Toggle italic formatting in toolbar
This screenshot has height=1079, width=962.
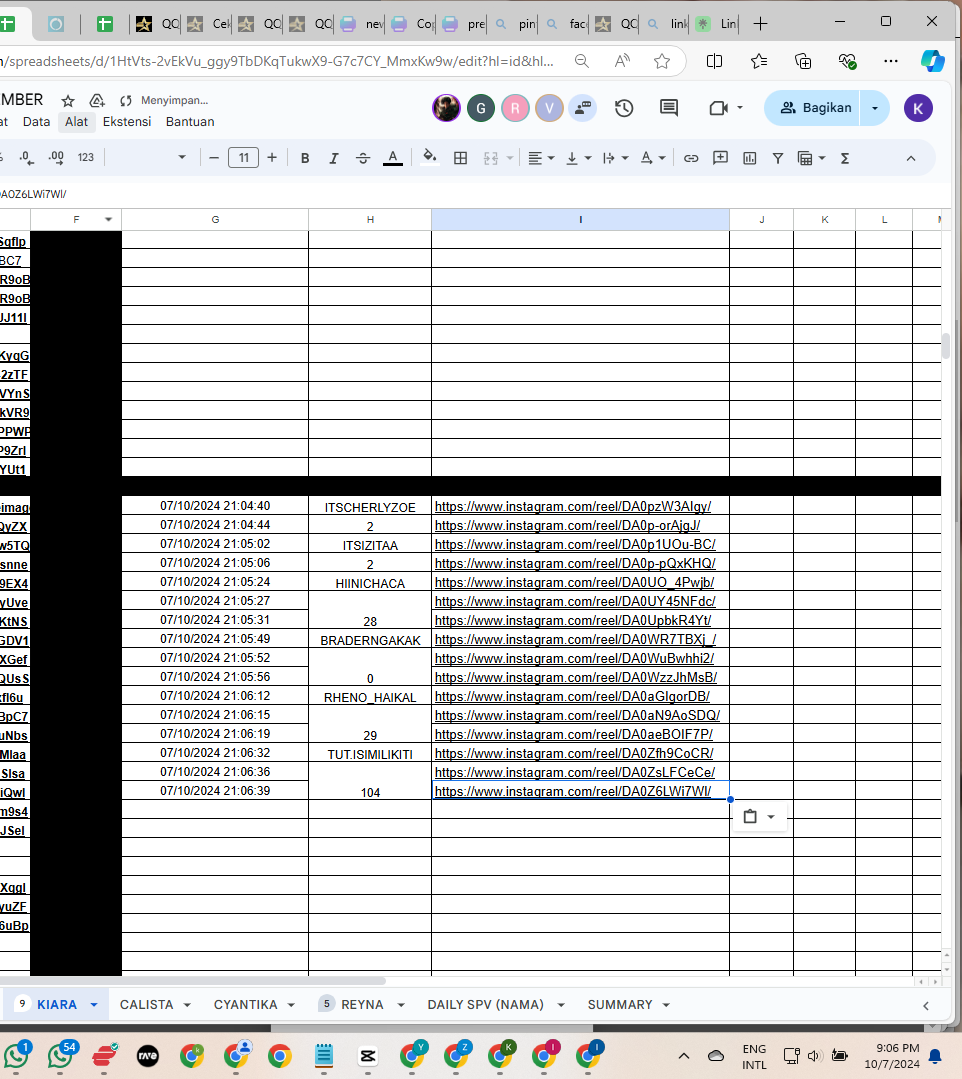click(x=334, y=158)
